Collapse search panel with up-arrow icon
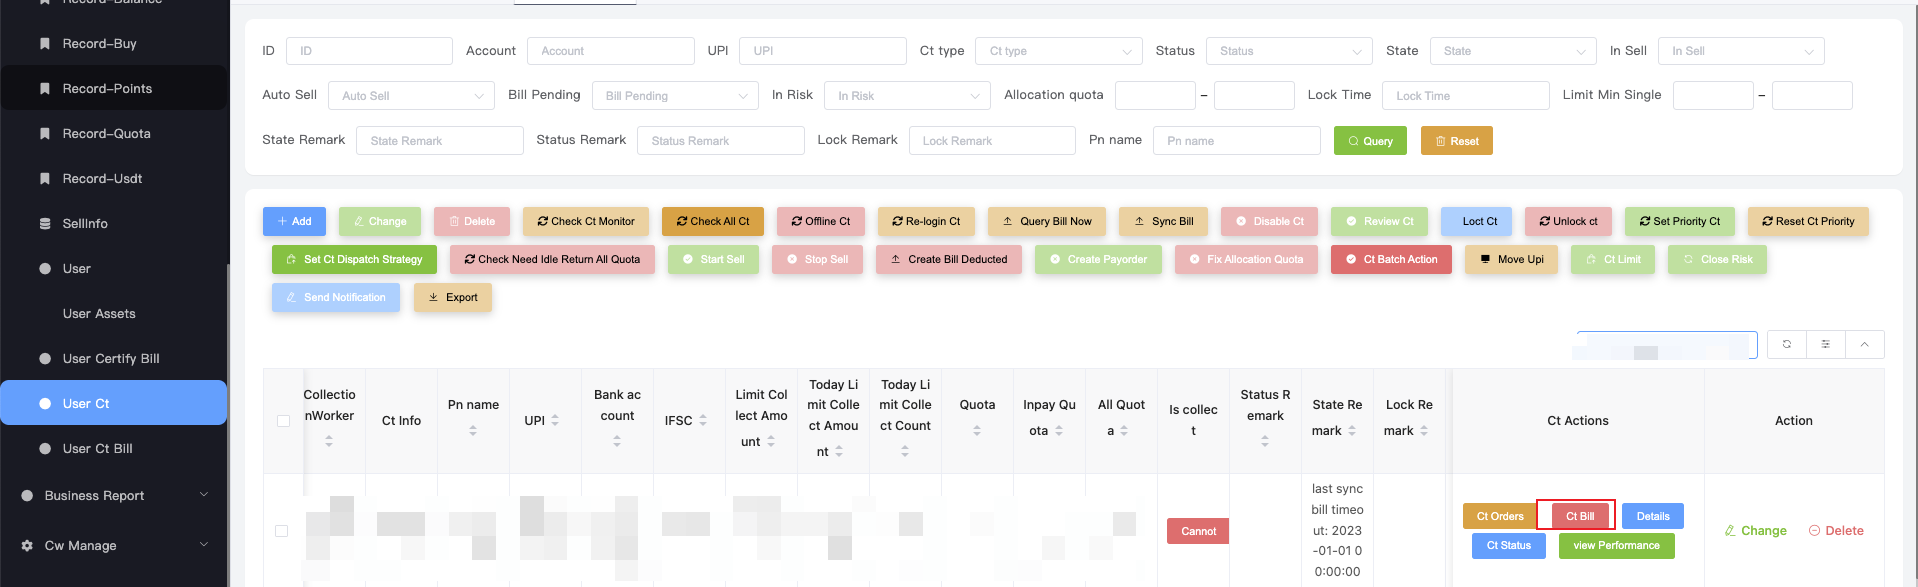Viewport: 1918px width, 587px height. click(x=1864, y=344)
